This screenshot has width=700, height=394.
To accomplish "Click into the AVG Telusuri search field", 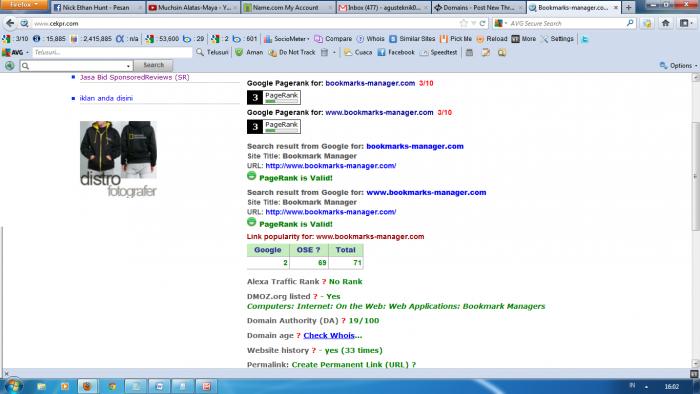I will [112, 52].
